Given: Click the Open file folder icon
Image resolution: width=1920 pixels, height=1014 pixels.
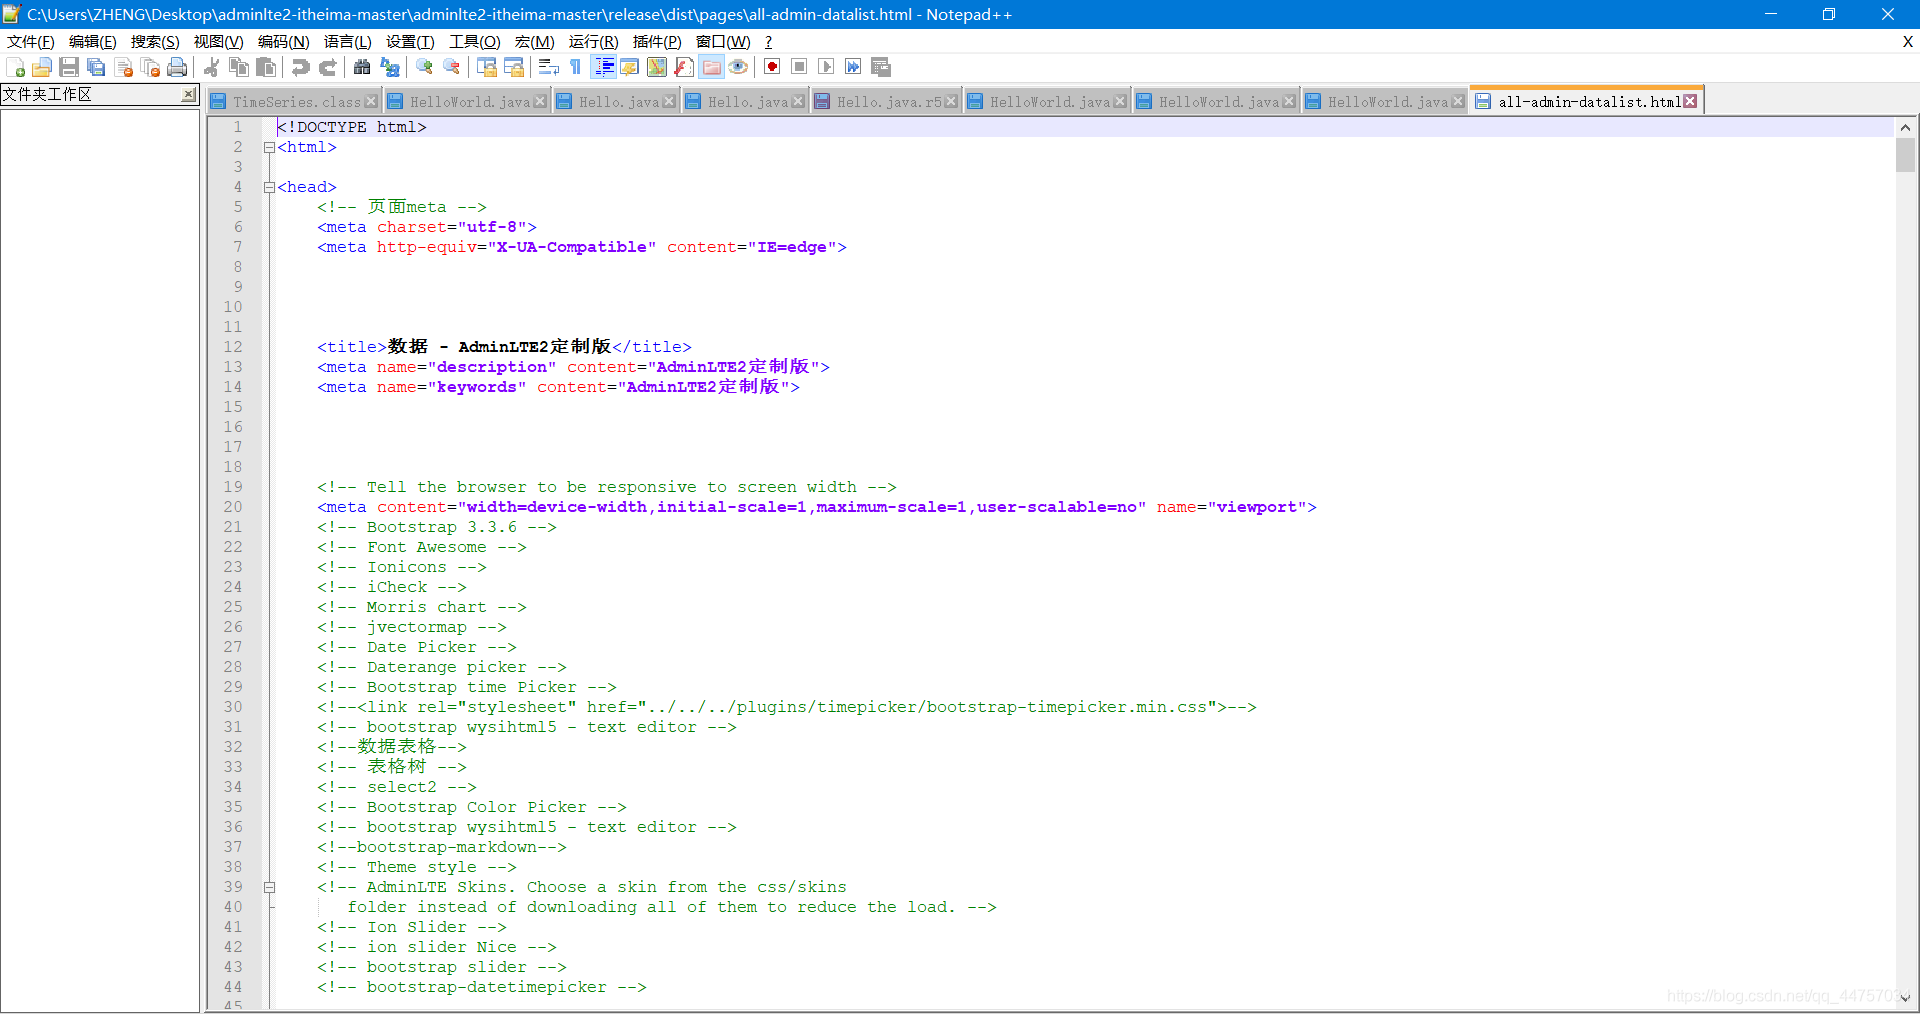Looking at the screenshot, I should pyautogui.click(x=42, y=67).
